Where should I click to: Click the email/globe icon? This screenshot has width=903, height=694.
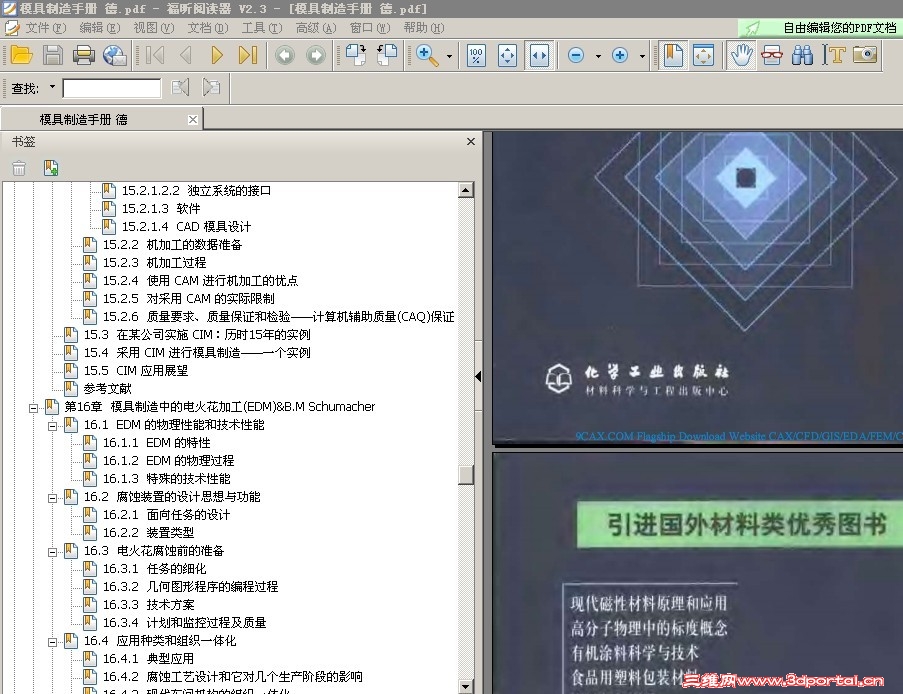coord(115,55)
